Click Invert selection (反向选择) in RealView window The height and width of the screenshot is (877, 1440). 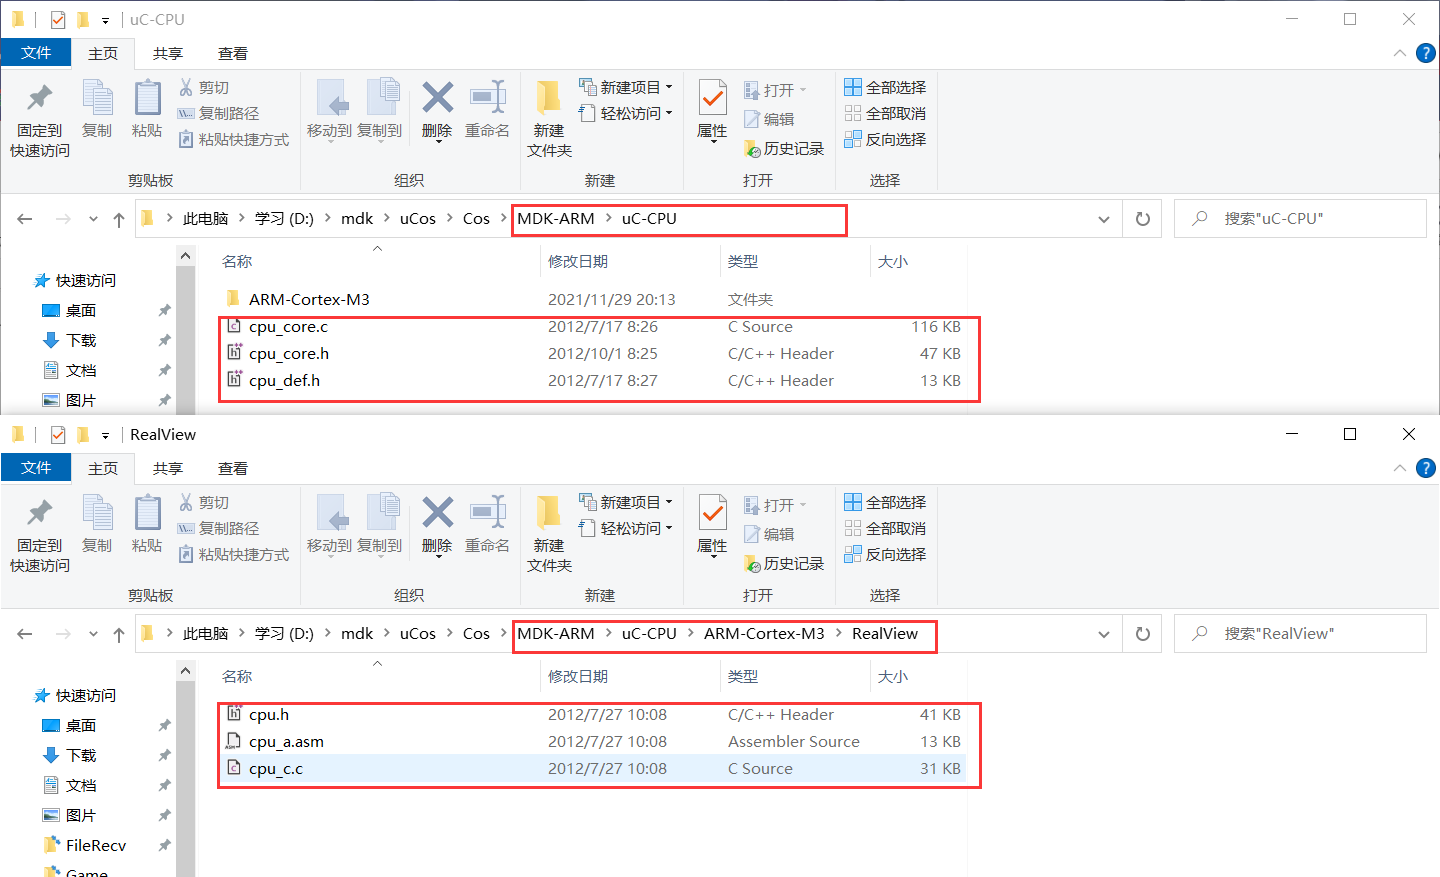click(x=885, y=555)
